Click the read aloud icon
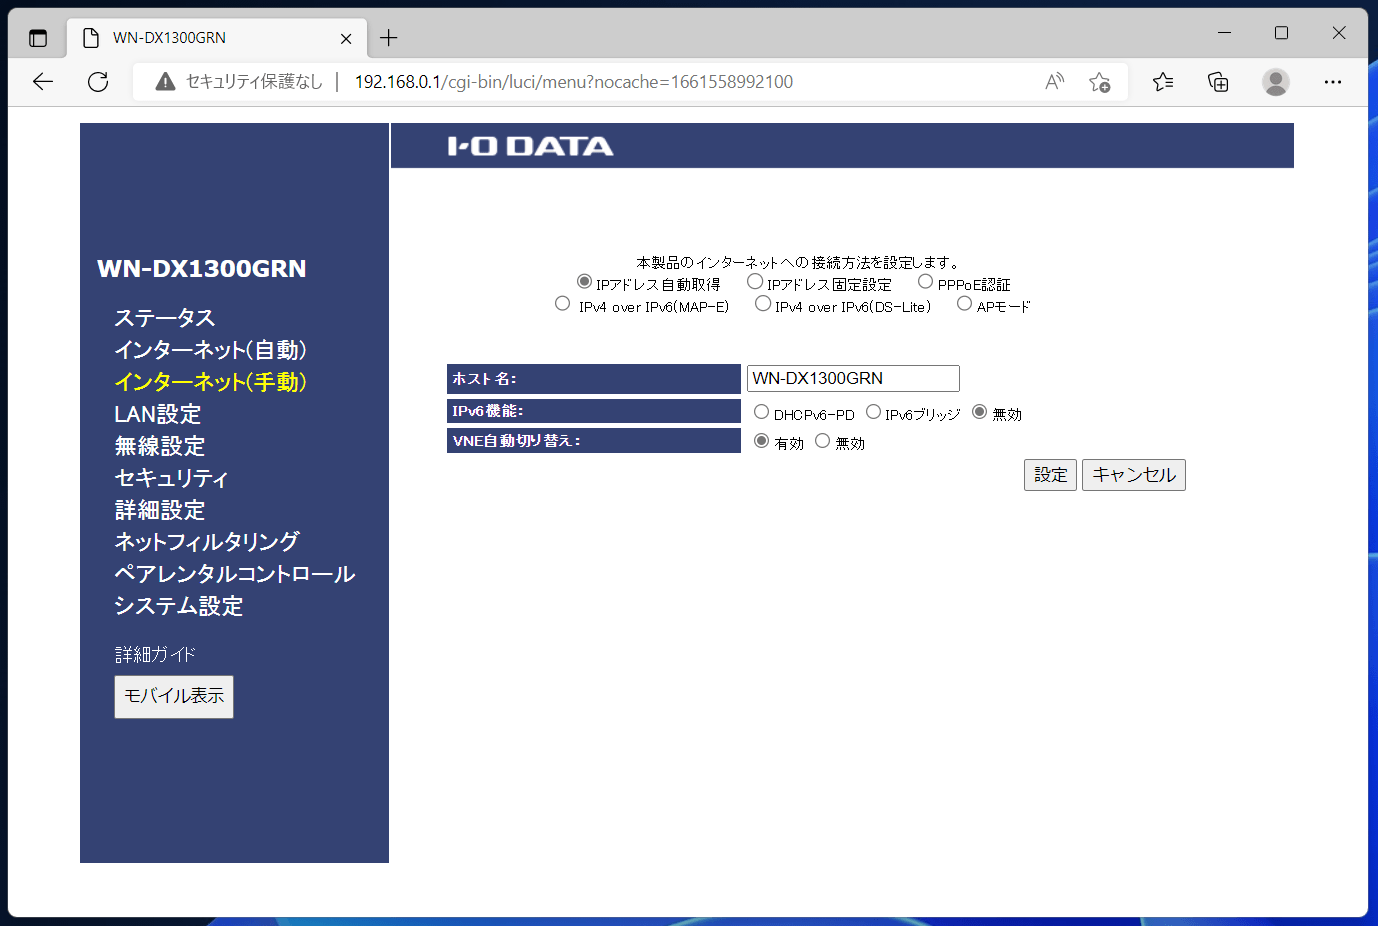Screen dimensions: 1378x926 click(1054, 82)
